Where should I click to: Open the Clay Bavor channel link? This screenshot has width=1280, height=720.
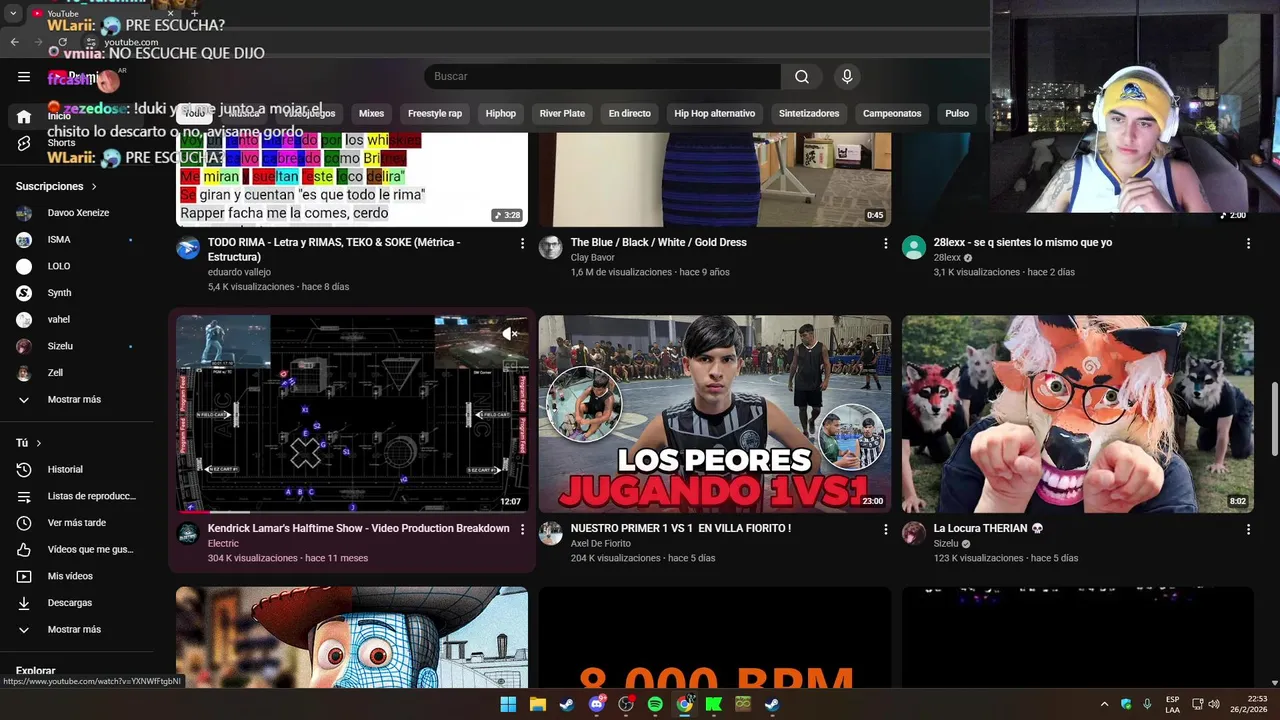[593, 258]
